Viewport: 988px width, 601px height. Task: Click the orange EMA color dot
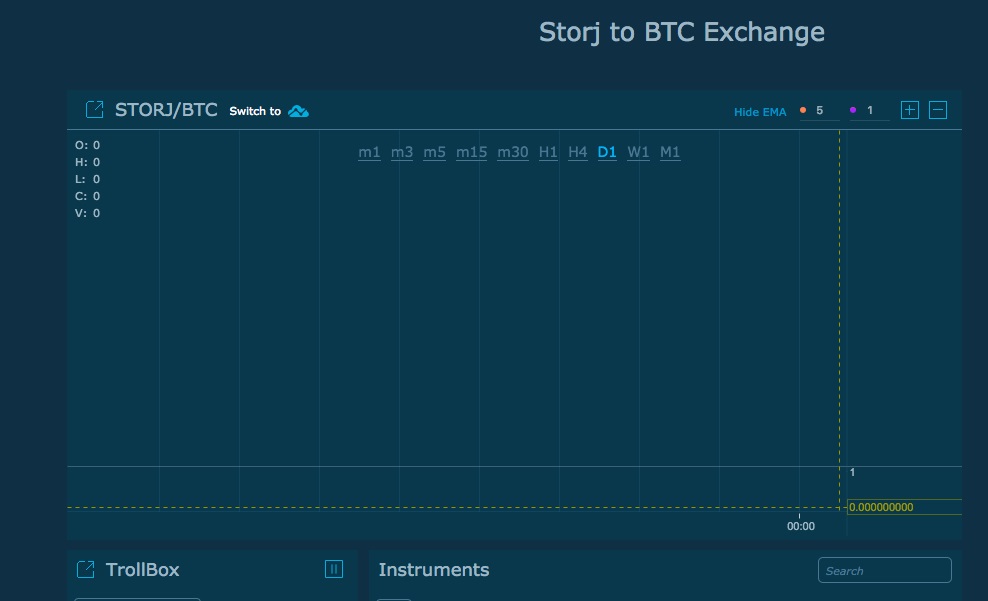(802, 111)
